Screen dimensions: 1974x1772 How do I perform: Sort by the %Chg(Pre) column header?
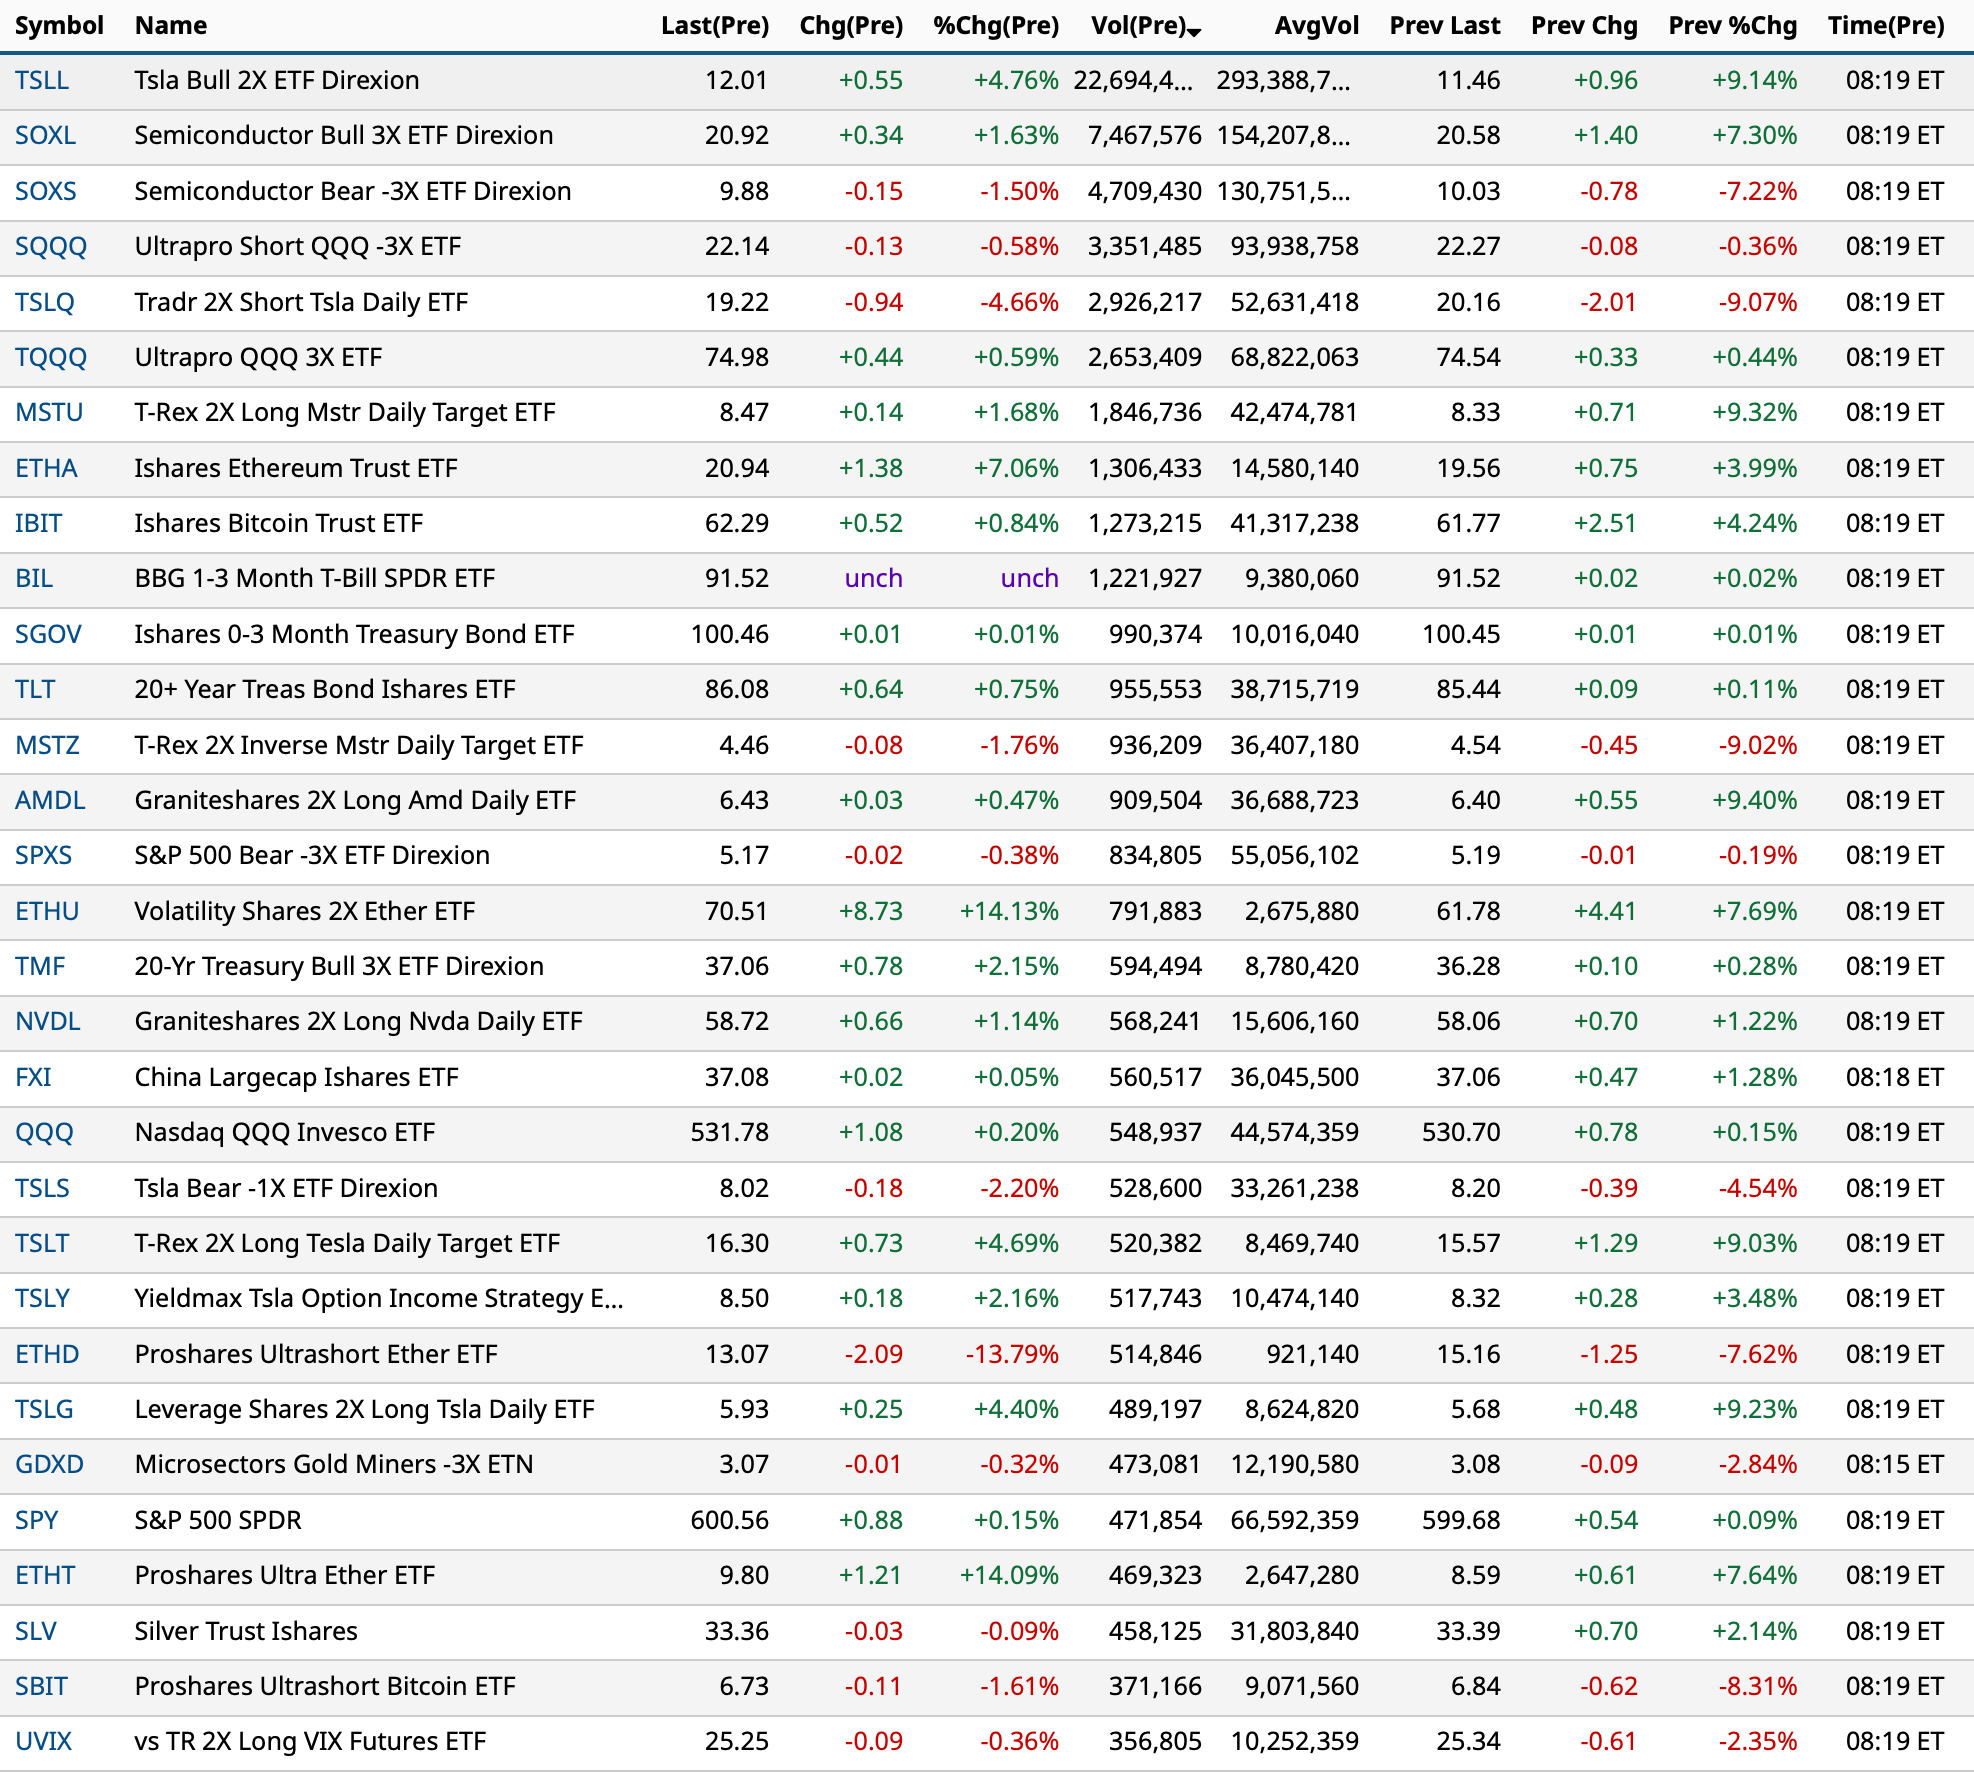997,25
